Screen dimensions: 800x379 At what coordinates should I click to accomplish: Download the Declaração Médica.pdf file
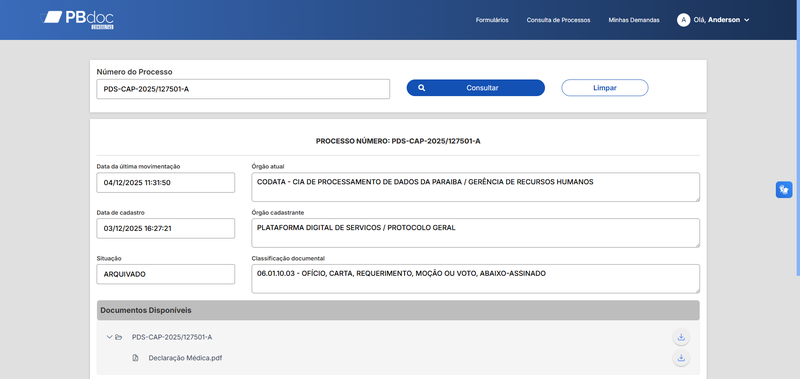(681, 358)
